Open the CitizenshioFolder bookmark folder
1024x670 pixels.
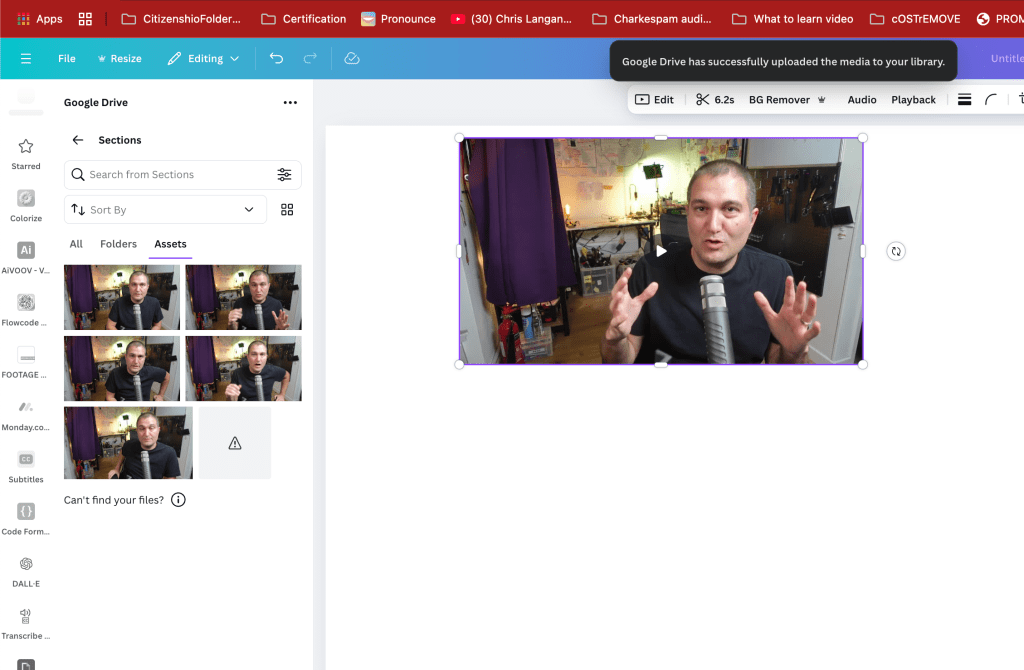click(181, 19)
